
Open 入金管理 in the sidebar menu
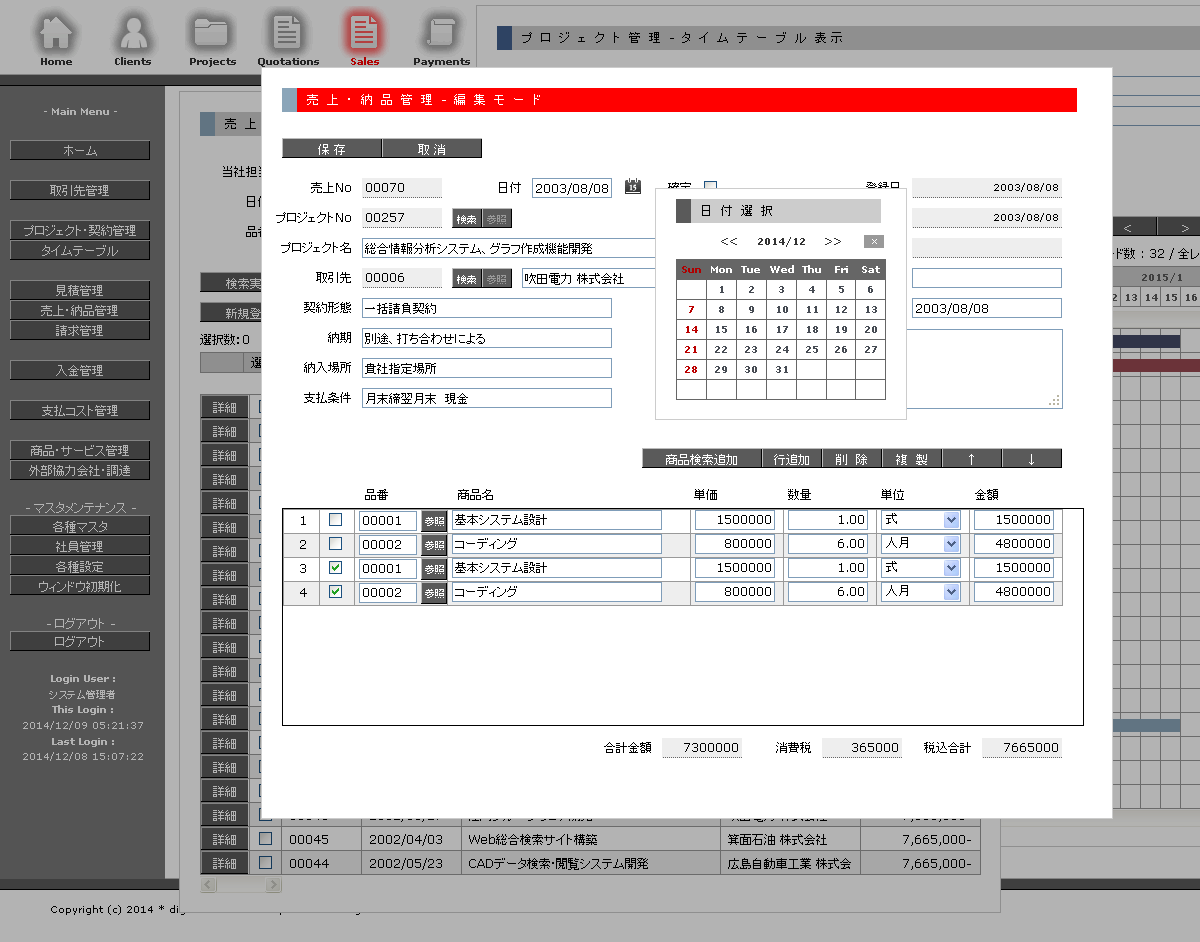tap(80, 370)
